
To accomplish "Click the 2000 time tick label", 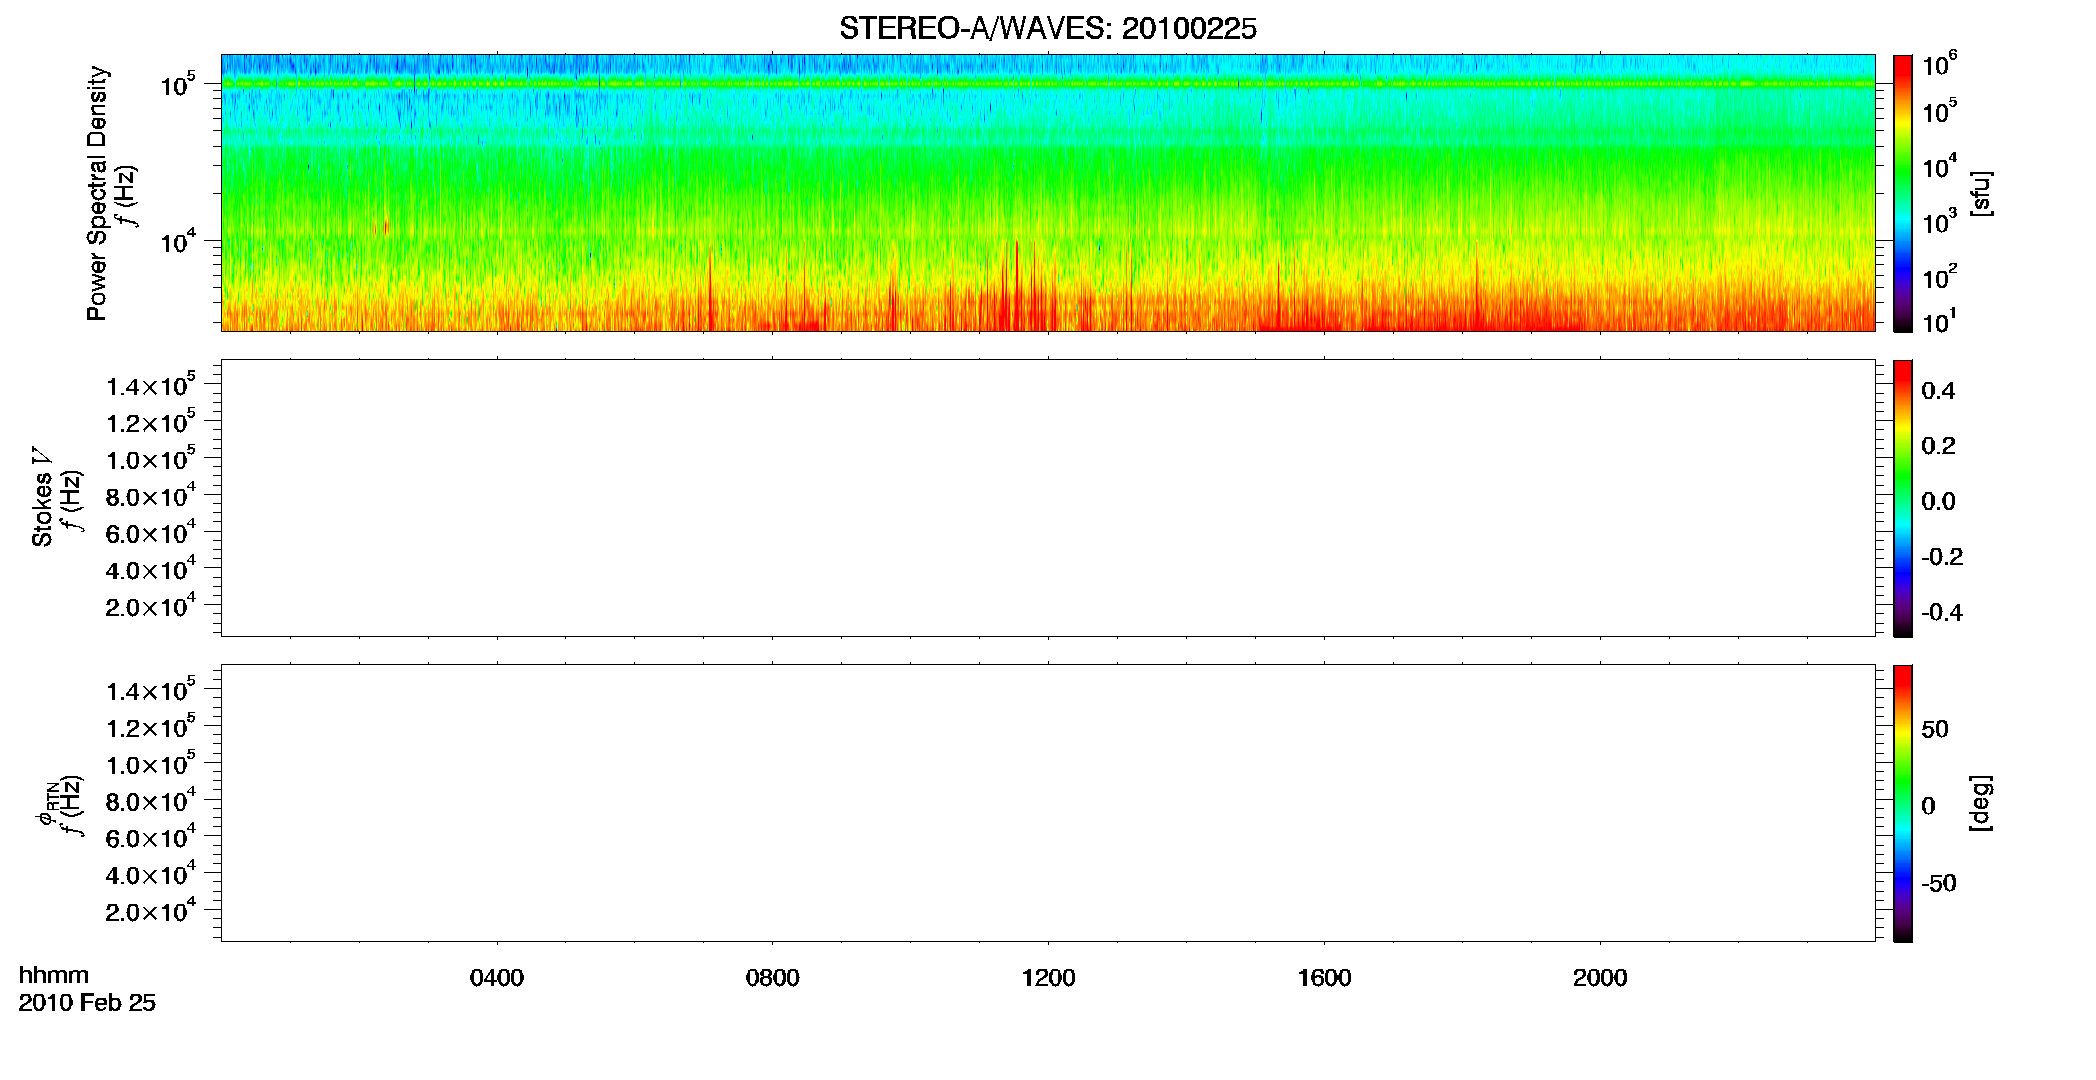I will pyautogui.click(x=1600, y=978).
